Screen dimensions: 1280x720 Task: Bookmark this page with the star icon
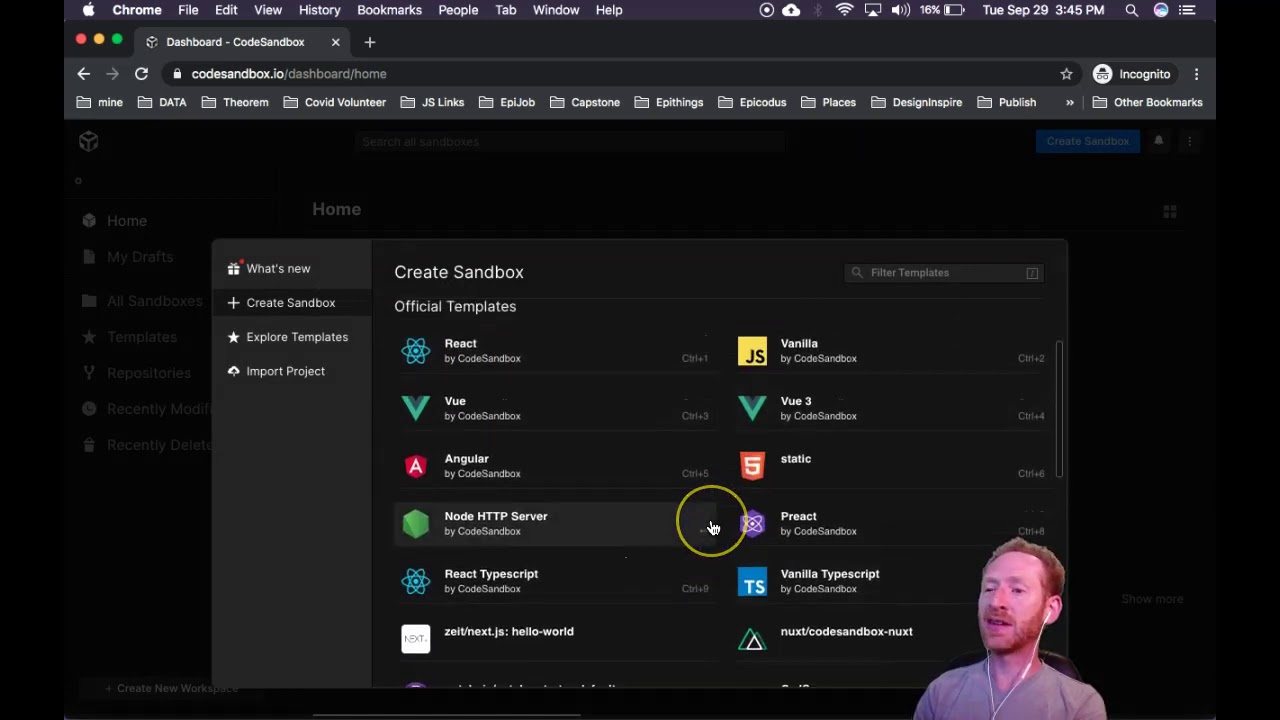coord(1066,74)
